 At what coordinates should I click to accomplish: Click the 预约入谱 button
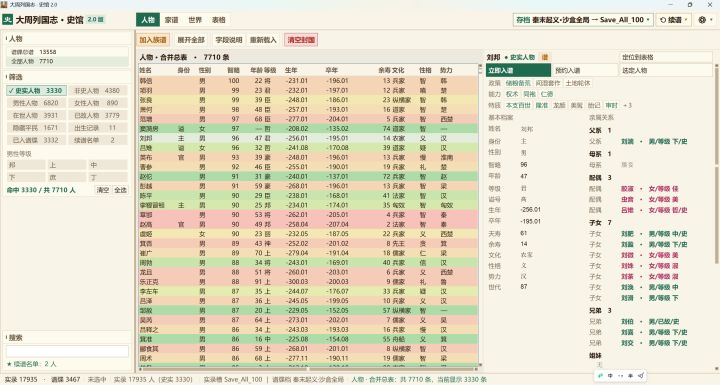click(x=585, y=70)
